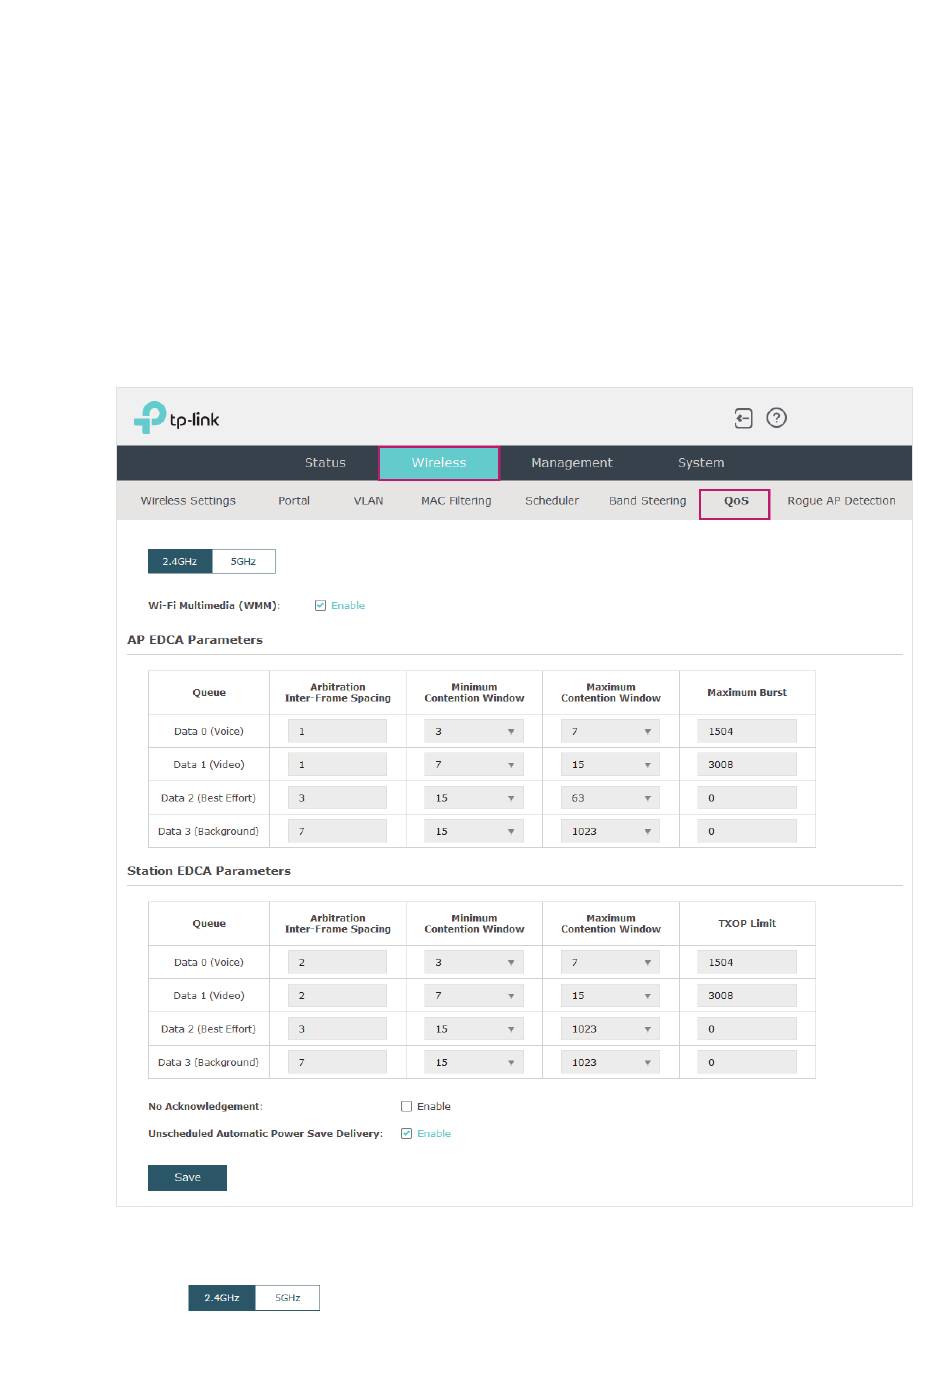Open the VLAN submenu
950x1387 pixels.
[368, 501]
